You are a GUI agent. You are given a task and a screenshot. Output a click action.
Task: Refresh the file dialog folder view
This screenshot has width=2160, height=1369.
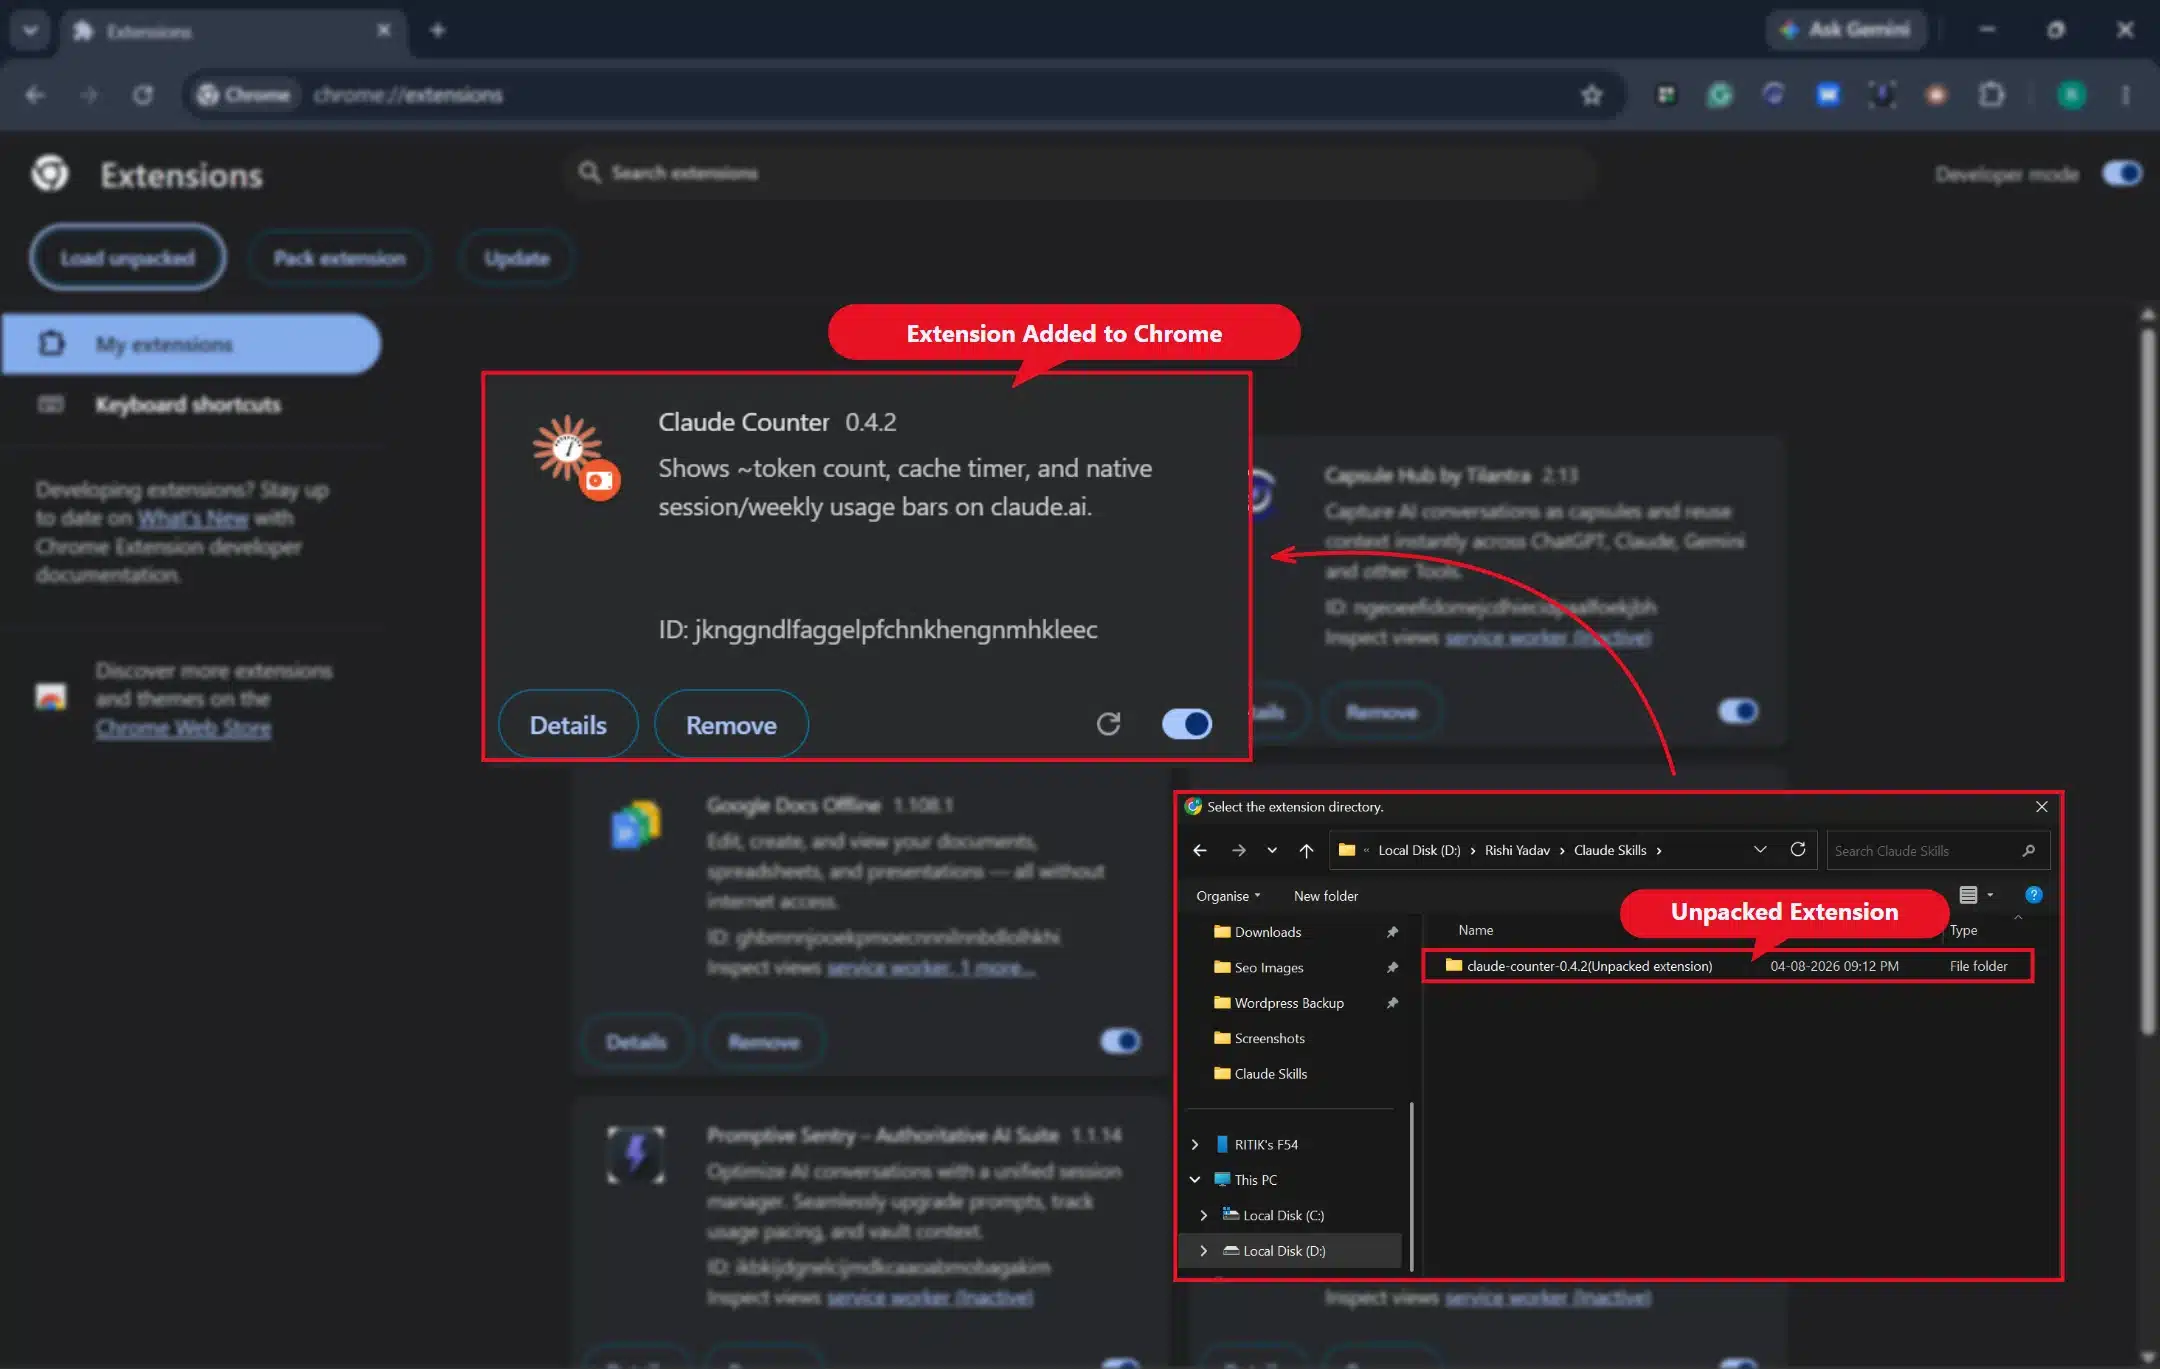click(1797, 849)
